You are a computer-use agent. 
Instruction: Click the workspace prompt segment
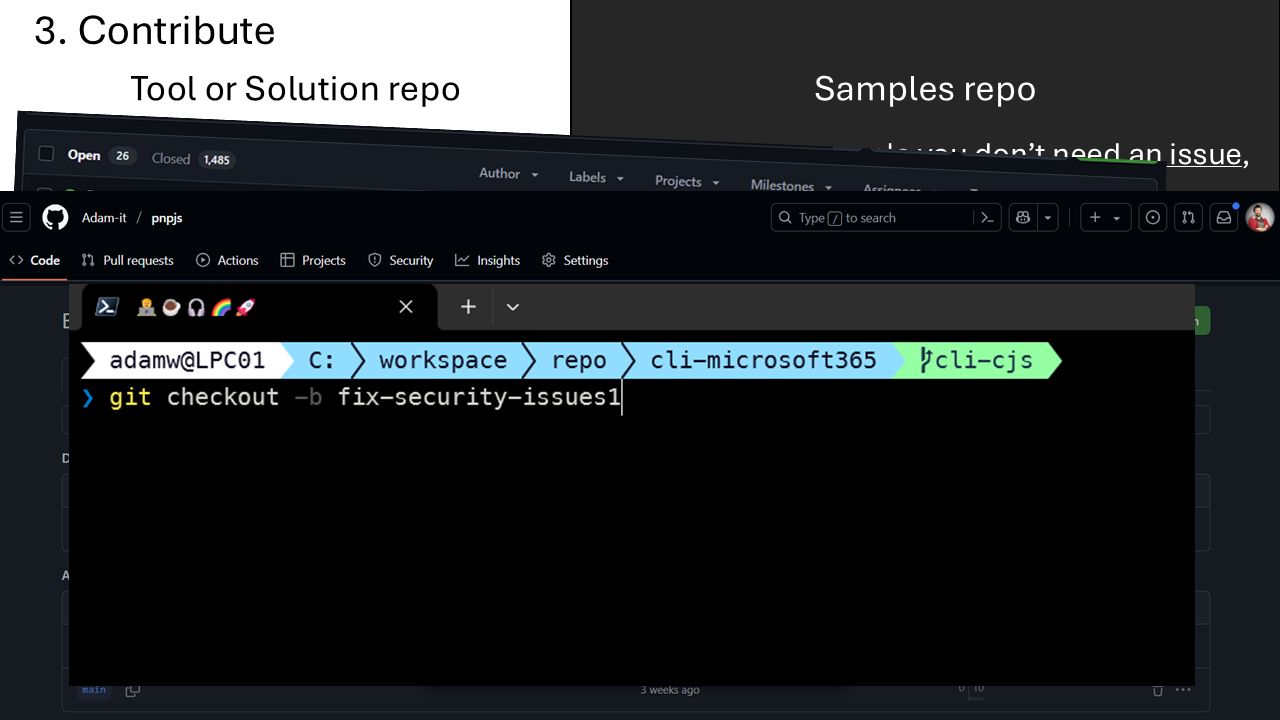443,360
